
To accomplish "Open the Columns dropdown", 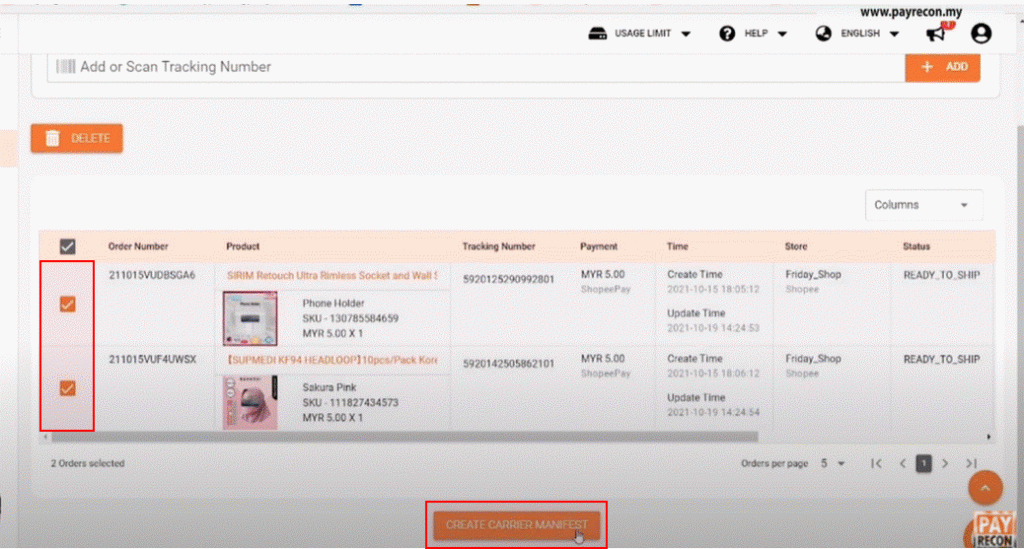I will (923, 205).
